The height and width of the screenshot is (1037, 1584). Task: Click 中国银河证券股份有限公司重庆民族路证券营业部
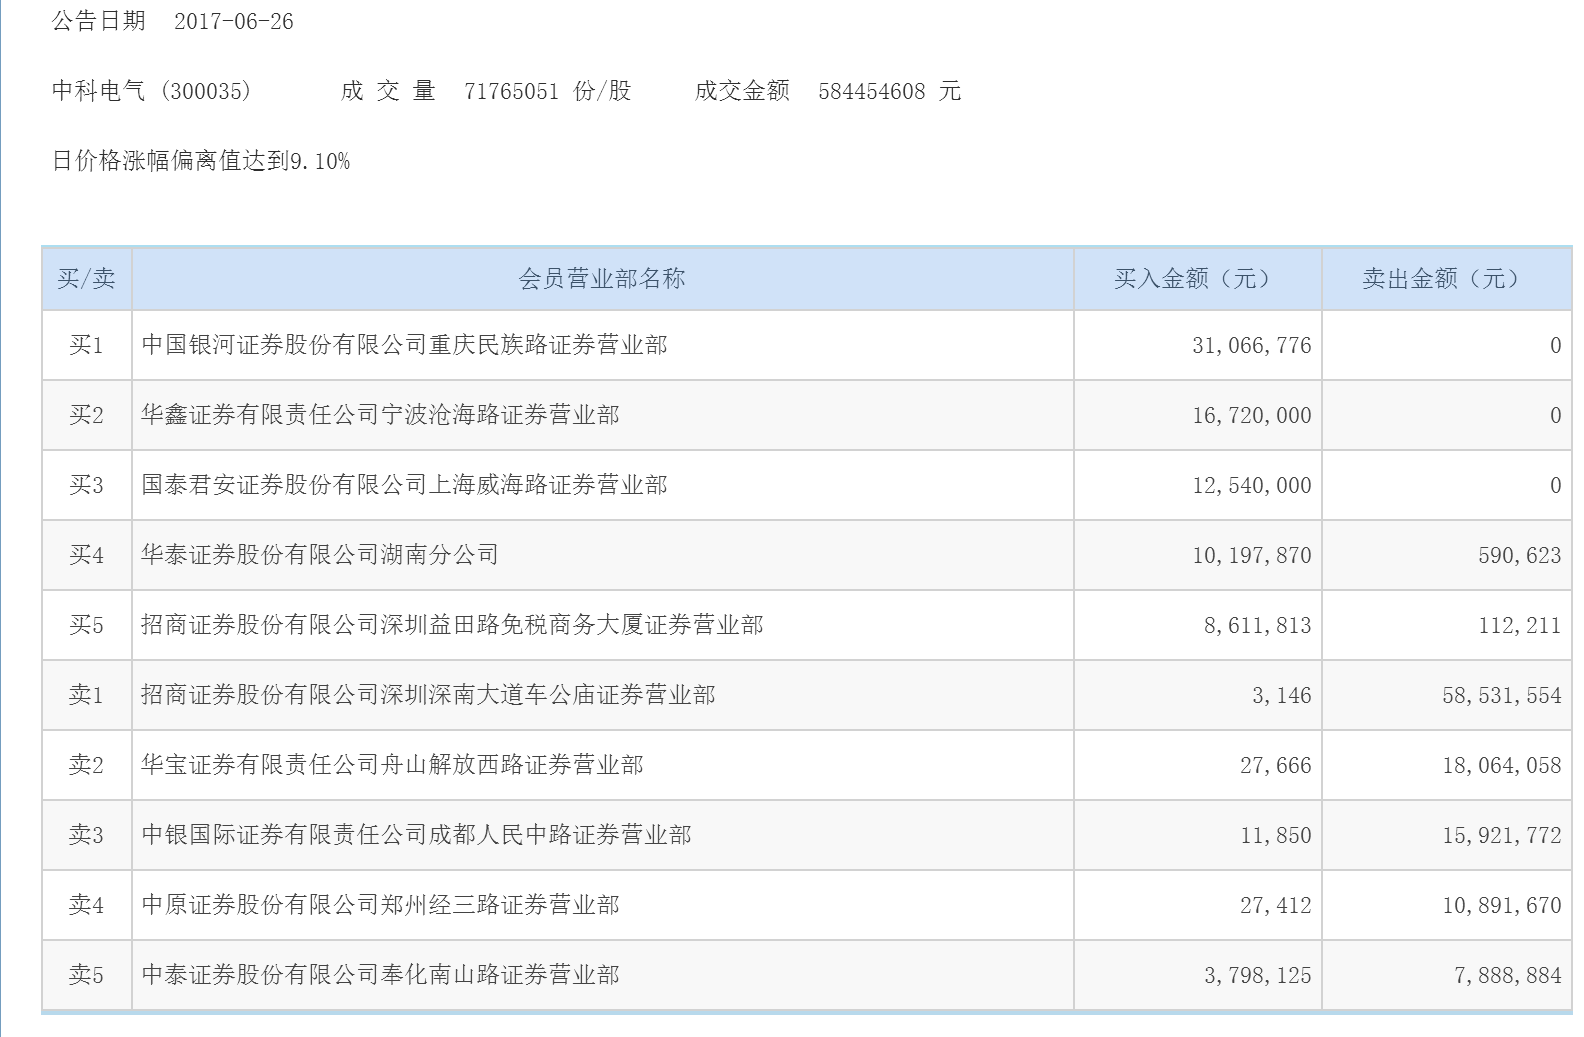(404, 345)
